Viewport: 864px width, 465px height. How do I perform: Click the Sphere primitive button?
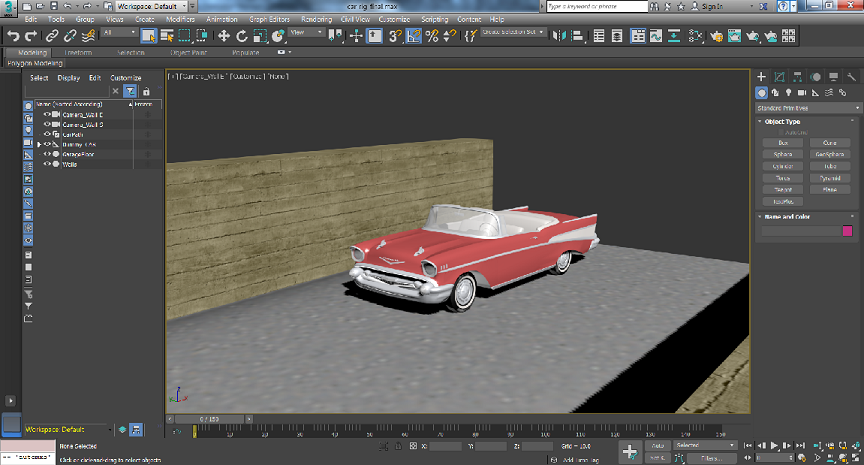pyautogui.click(x=783, y=154)
